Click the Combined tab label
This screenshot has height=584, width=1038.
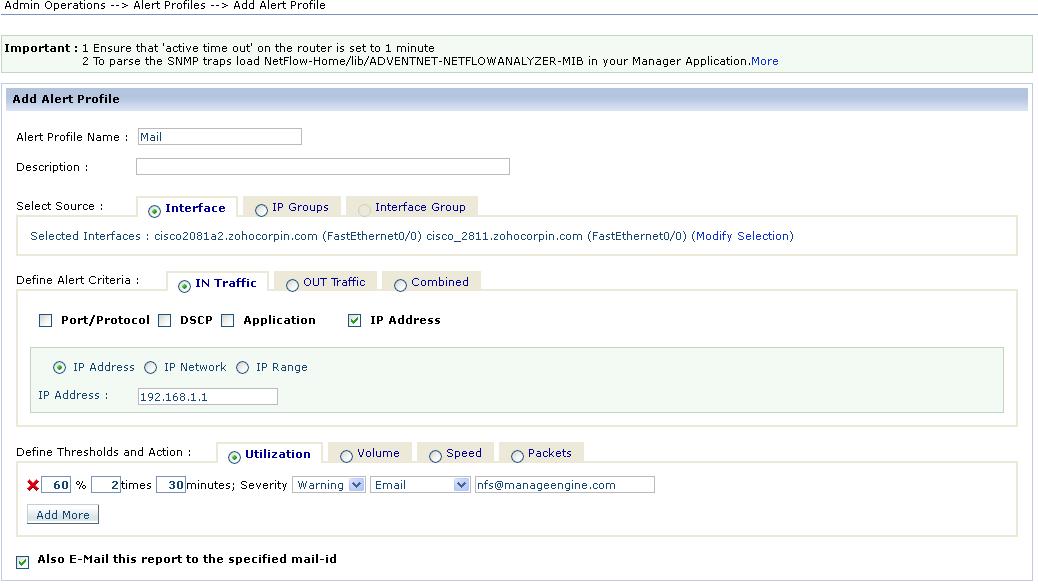coord(440,282)
